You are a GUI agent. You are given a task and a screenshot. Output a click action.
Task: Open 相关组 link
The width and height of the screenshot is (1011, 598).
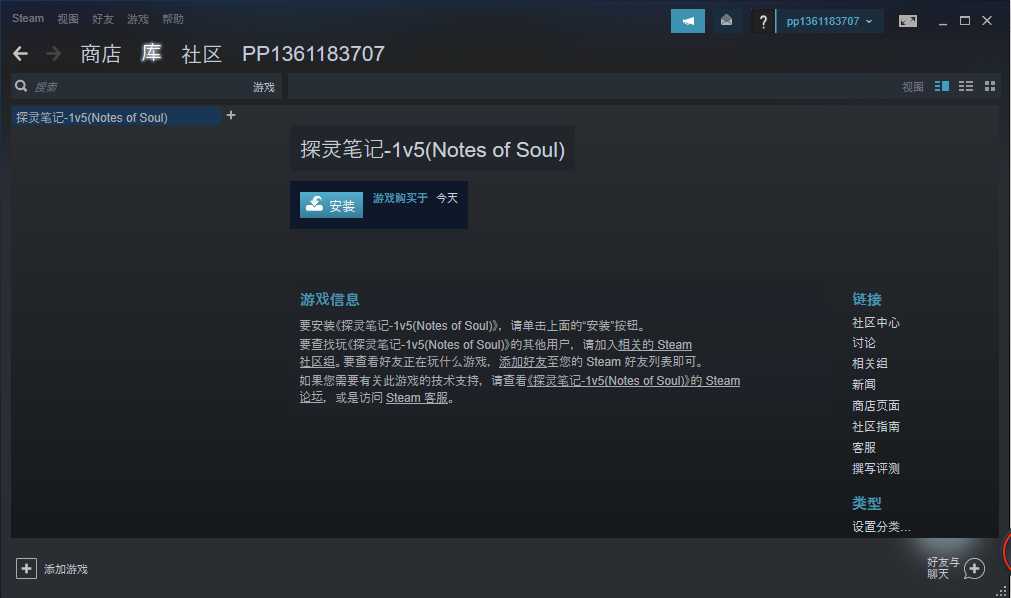point(870,363)
